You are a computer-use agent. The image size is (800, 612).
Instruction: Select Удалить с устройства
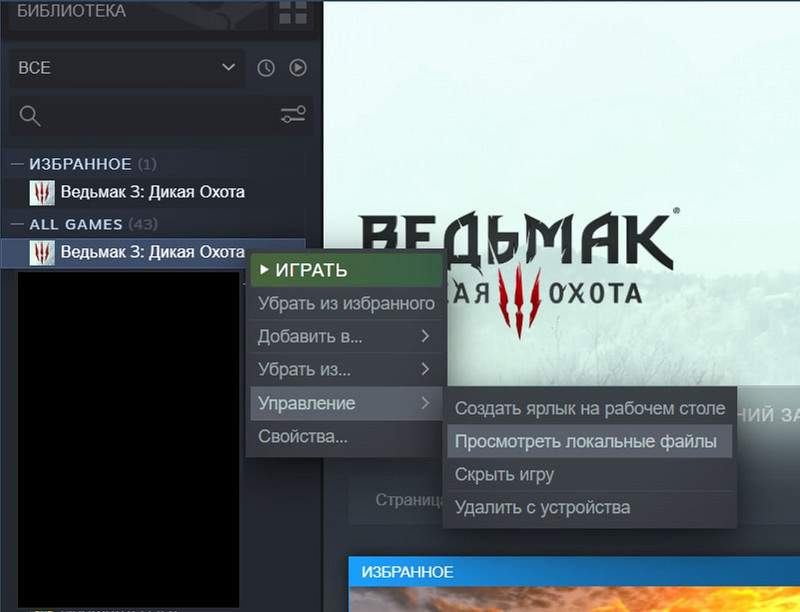544,507
